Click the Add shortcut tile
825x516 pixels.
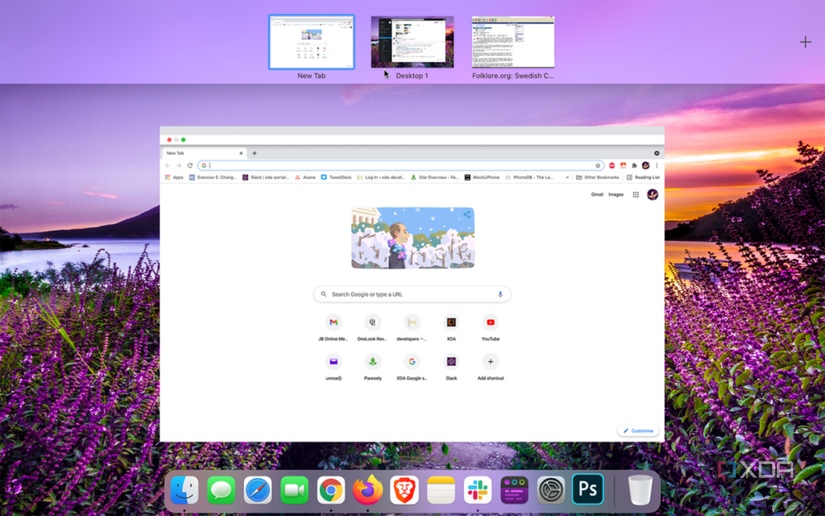[x=490, y=367]
